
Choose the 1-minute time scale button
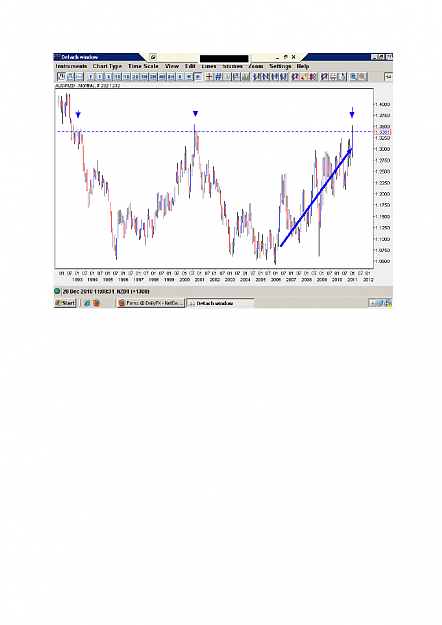[100, 77]
